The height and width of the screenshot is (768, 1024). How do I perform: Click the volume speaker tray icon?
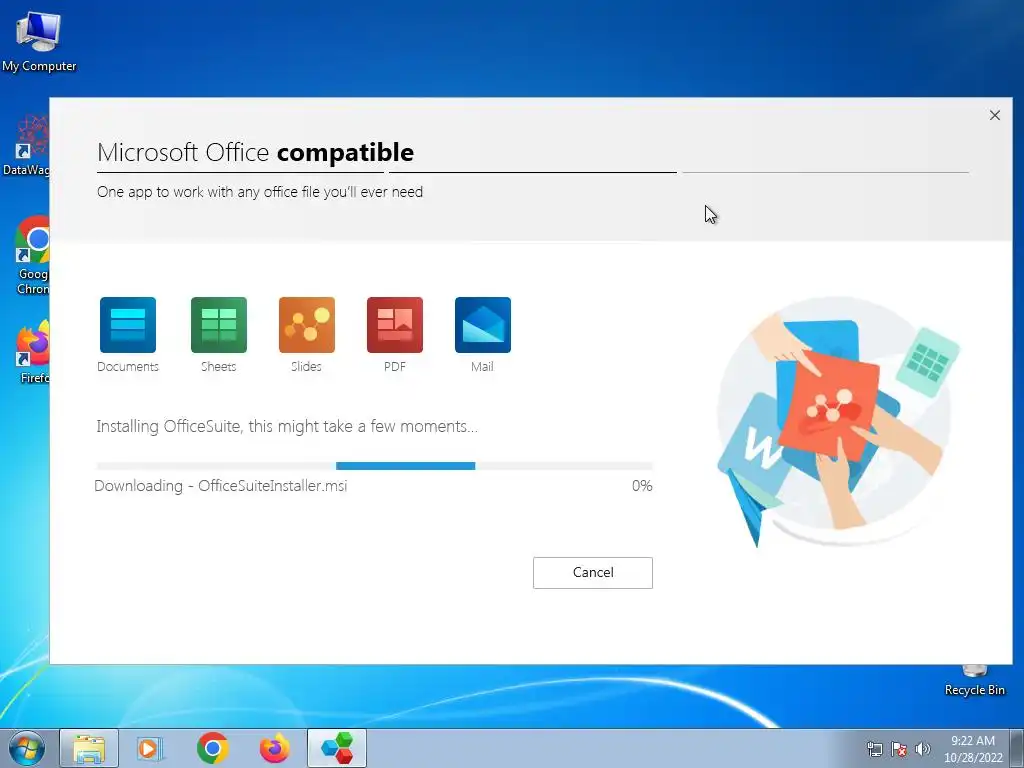923,749
